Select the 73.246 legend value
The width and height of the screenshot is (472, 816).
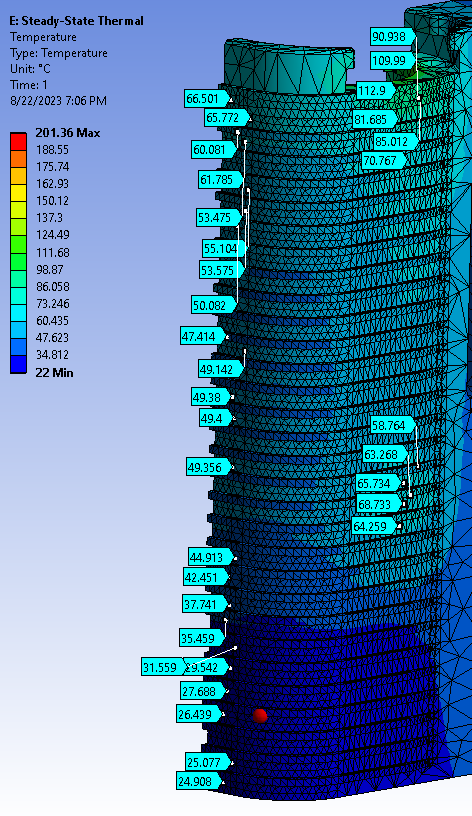(x=52, y=303)
